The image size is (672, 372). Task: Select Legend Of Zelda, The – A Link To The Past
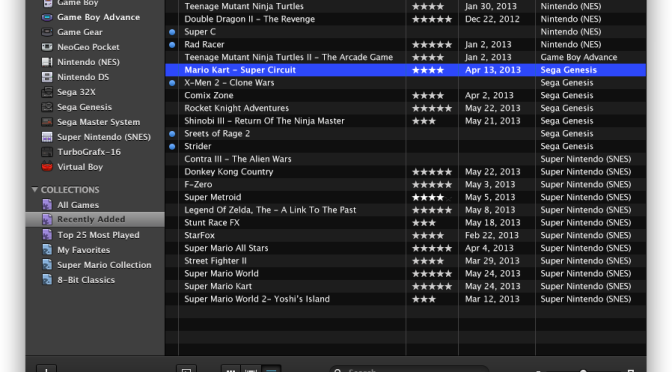pos(270,210)
